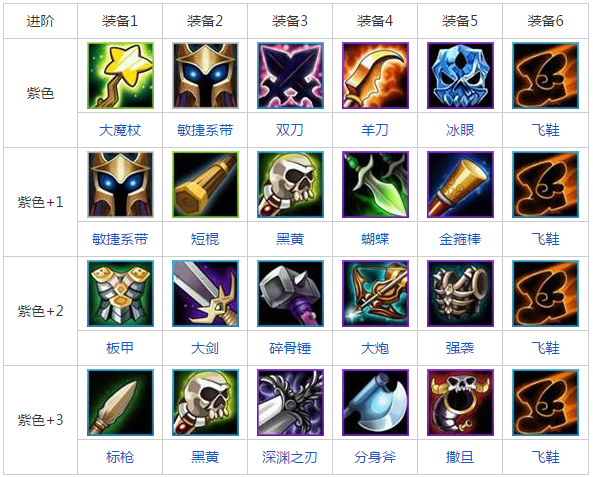The width and height of the screenshot is (593, 477).
Task: Select the 板甲 plate armor icon
Action: pos(120,294)
